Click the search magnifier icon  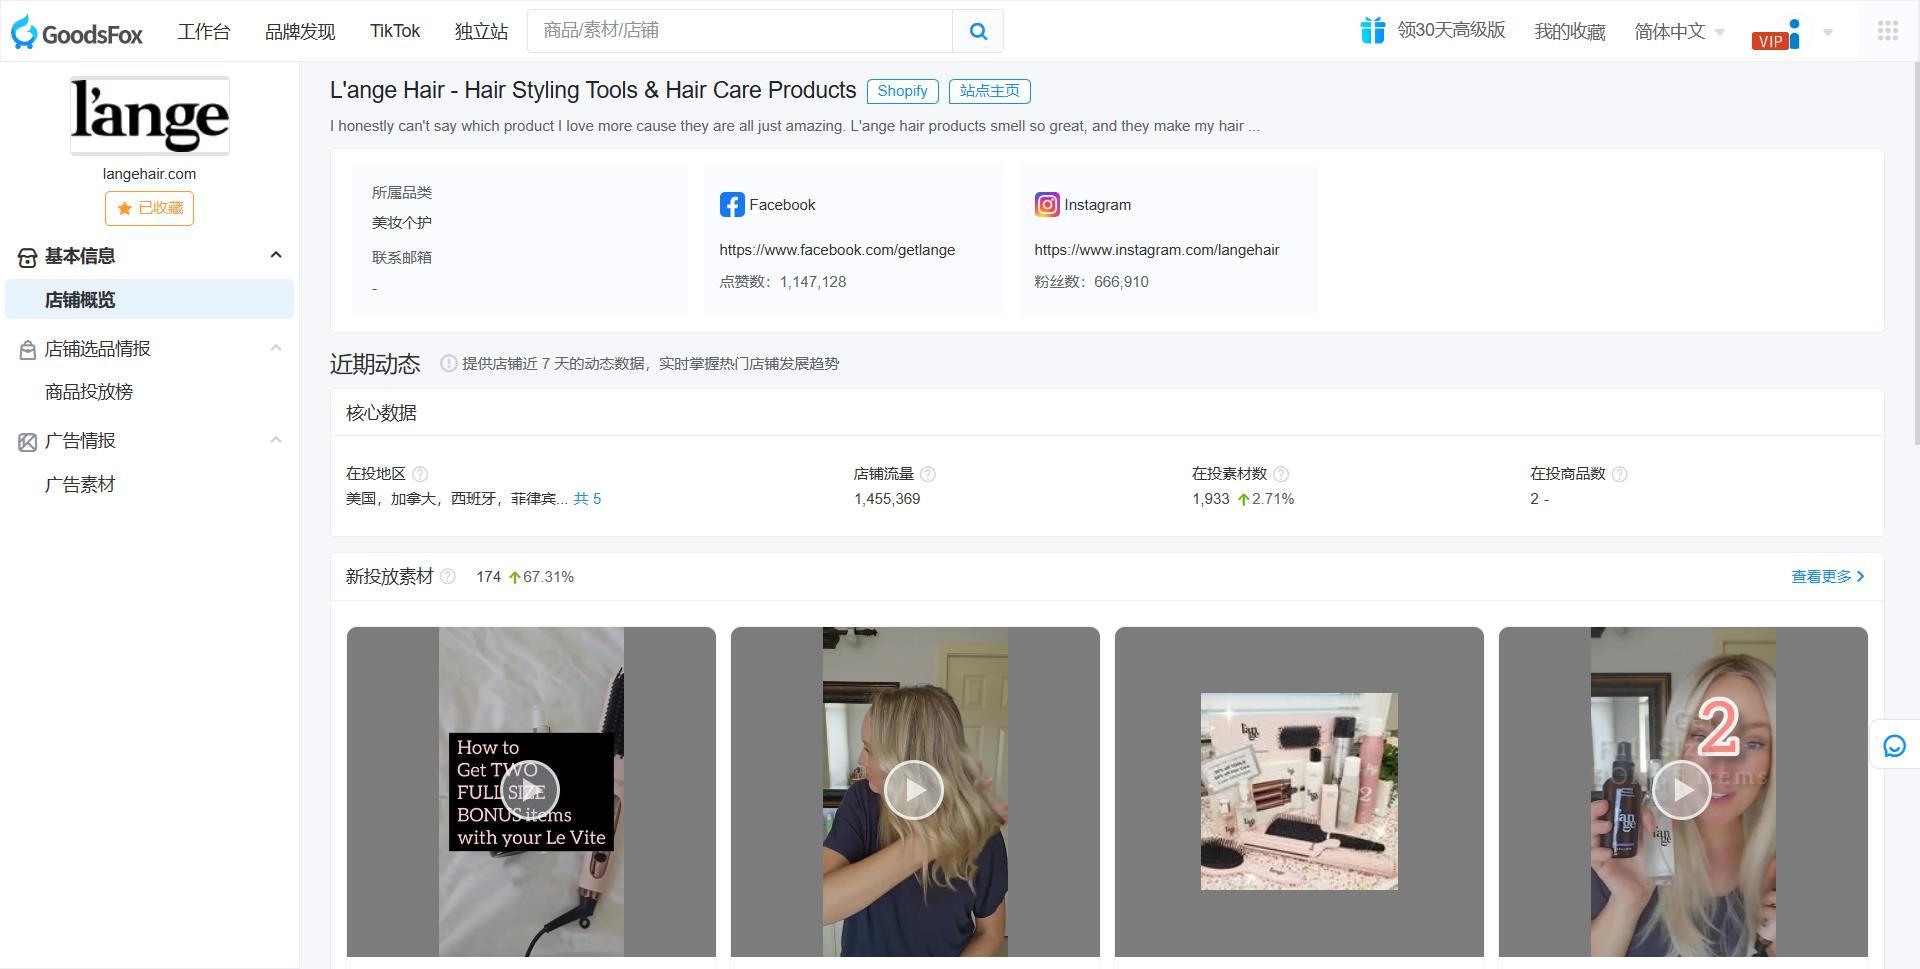point(977,31)
